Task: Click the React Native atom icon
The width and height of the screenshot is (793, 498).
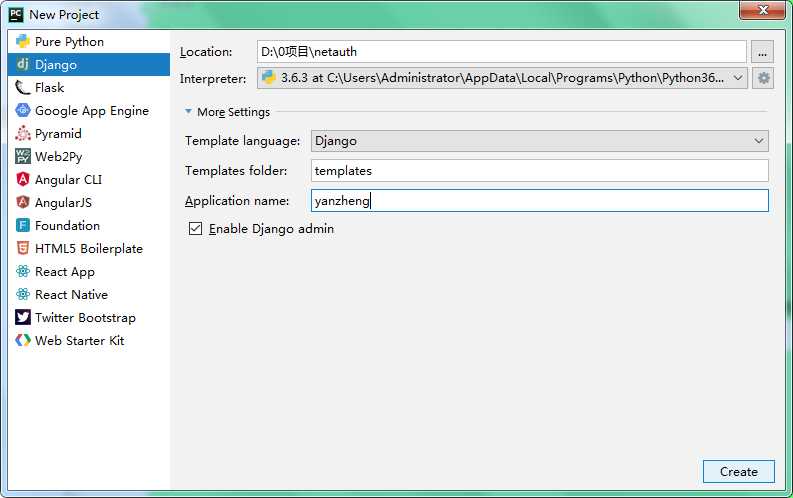Action: 23,294
